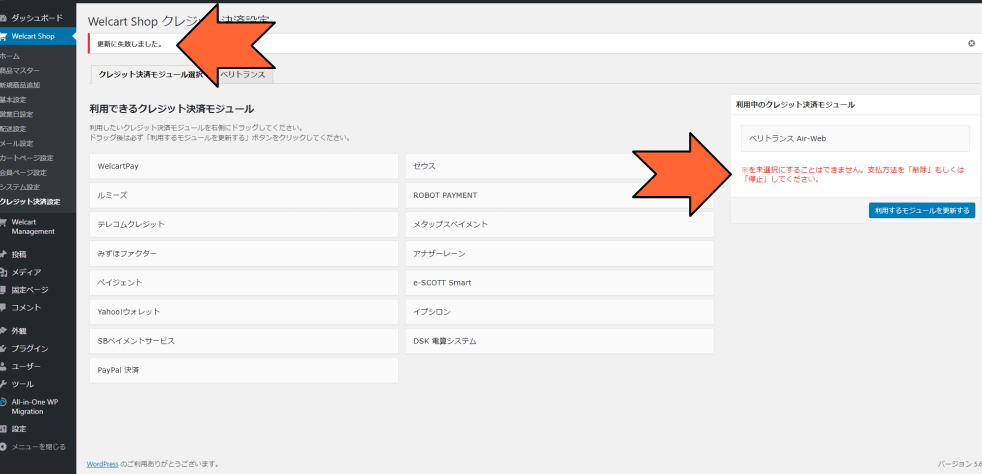Select the テレコムクレジット module box
The image size is (982, 474).
(x=244, y=224)
